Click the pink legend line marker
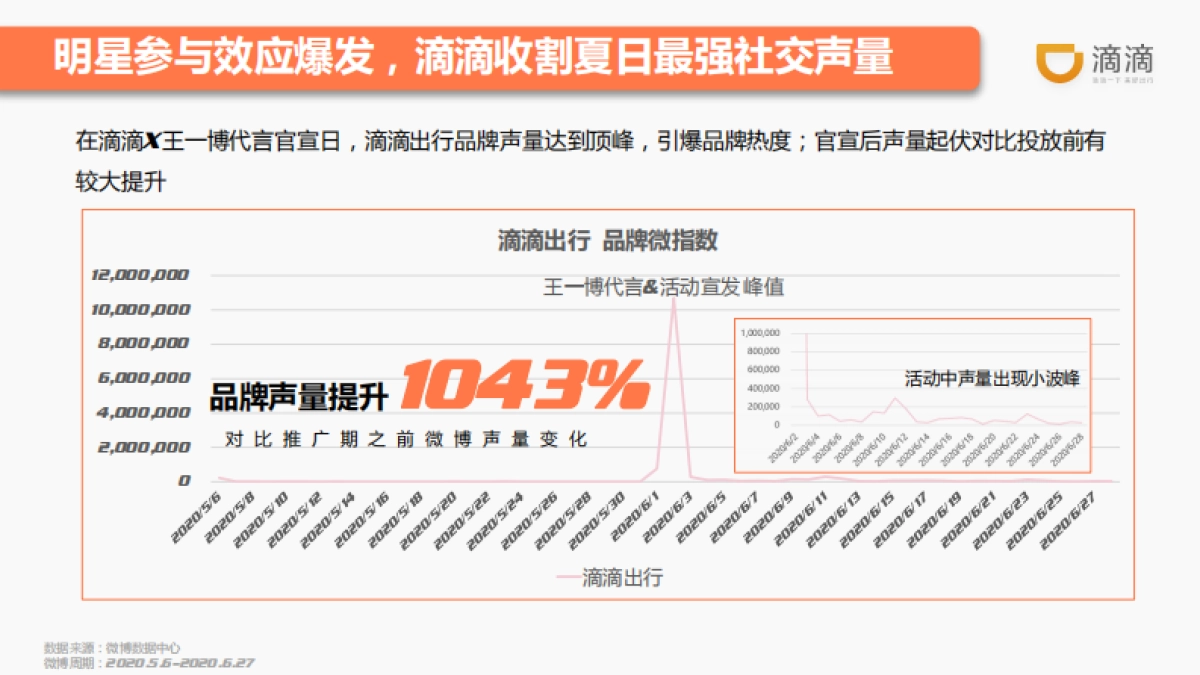Image resolution: width=1200 pixels, height=675 pixels. coord(567,575)
